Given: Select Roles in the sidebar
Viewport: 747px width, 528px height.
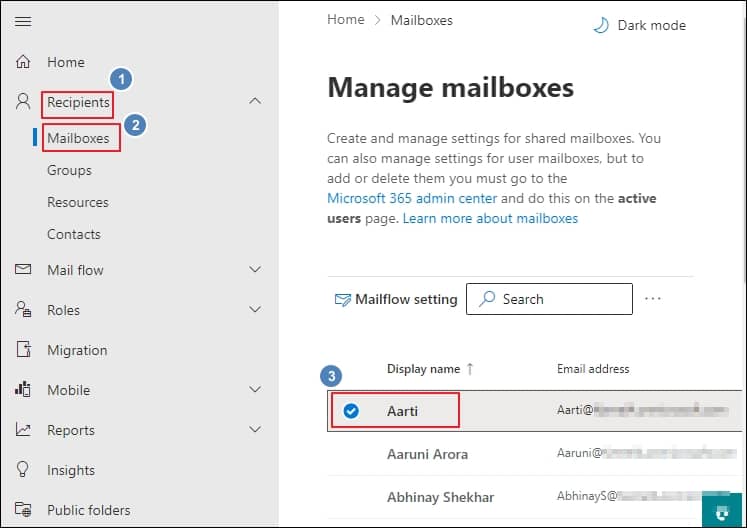Looking at the screenshot, I should [63, 310].
